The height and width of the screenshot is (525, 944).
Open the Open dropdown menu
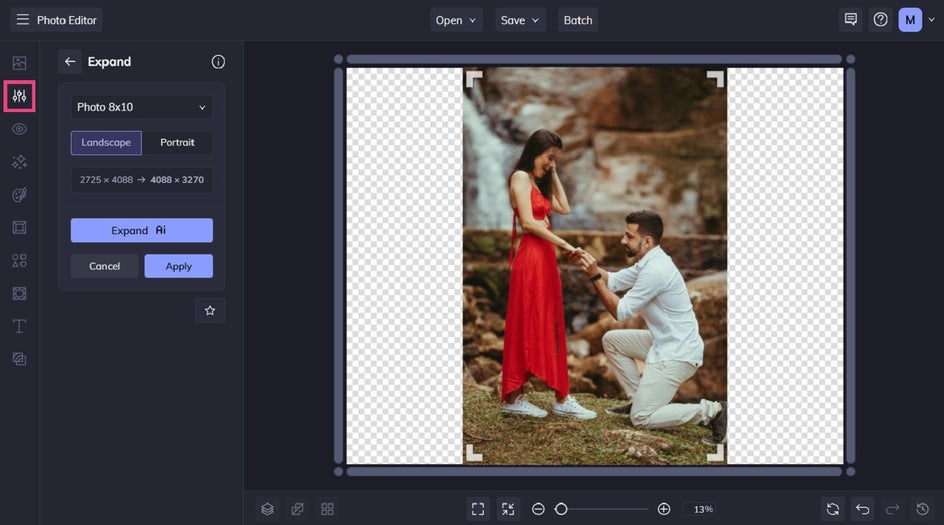tap(456, 20)
